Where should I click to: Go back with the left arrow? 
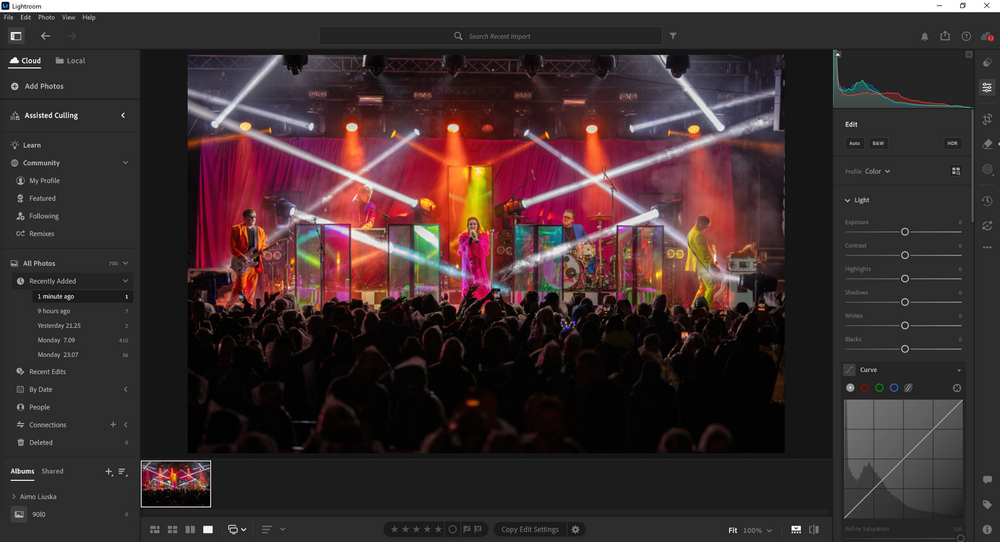point(45,36)
